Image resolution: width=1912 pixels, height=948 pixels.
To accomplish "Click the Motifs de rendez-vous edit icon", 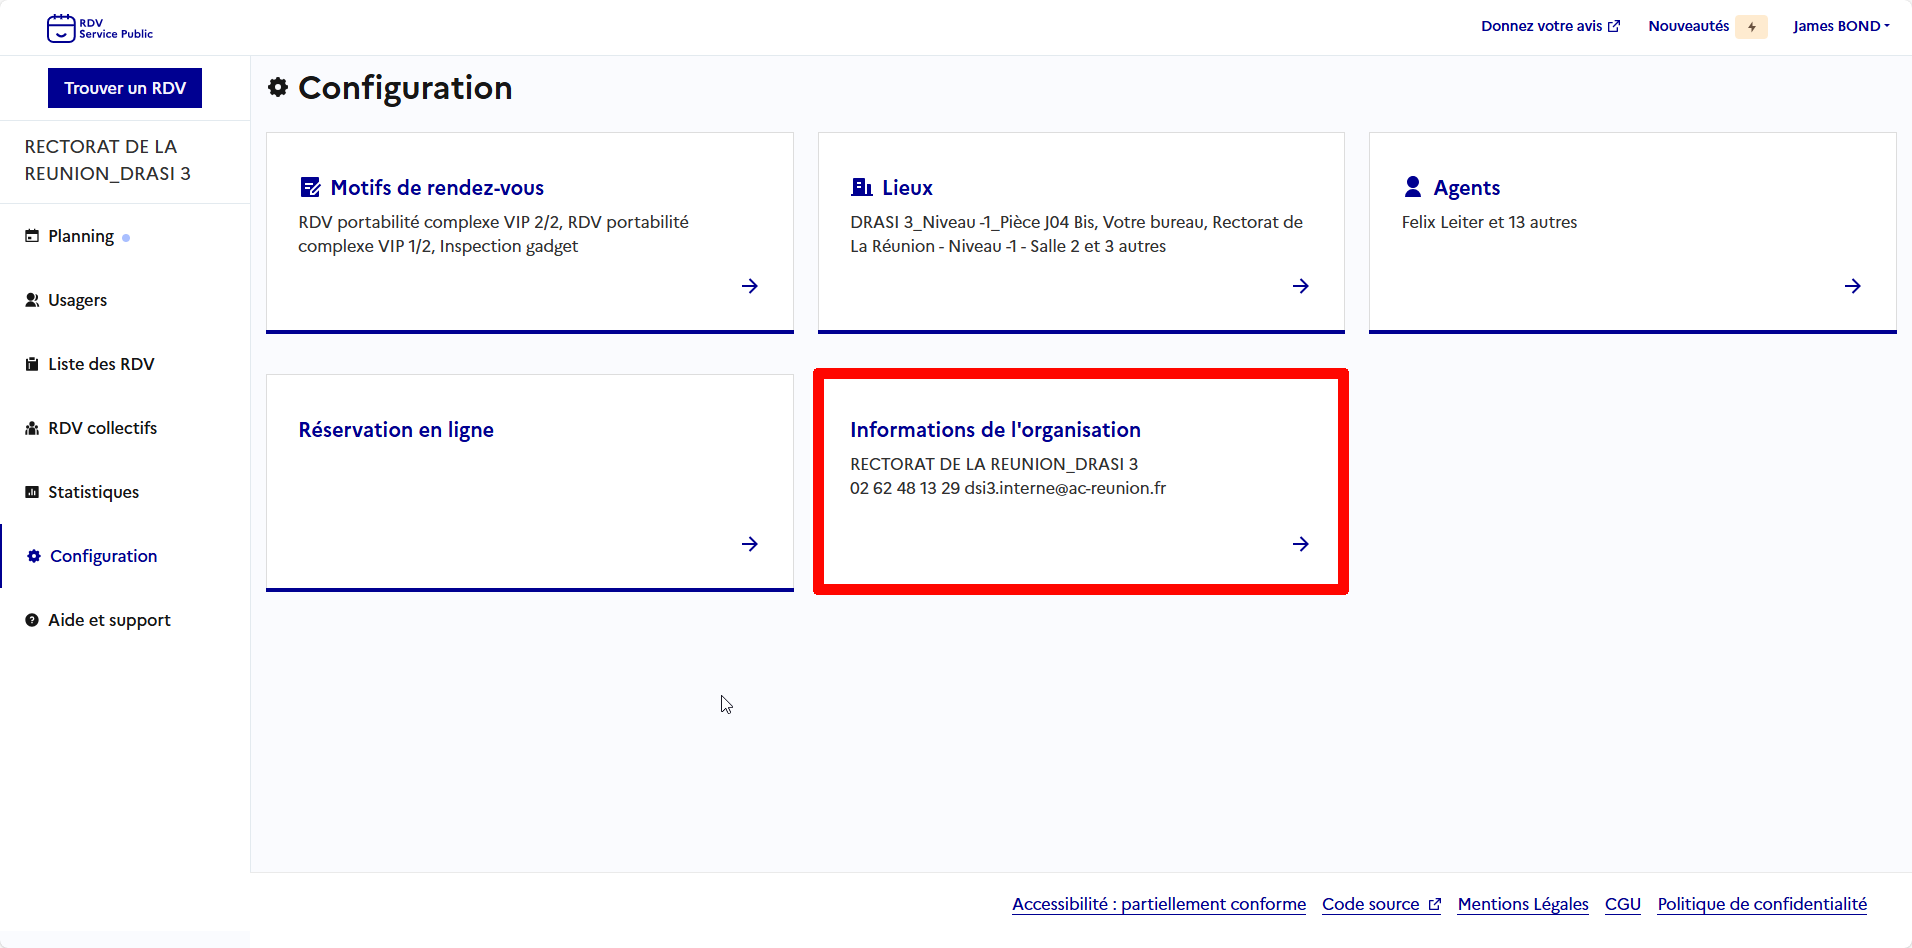I will pos(311,187).
